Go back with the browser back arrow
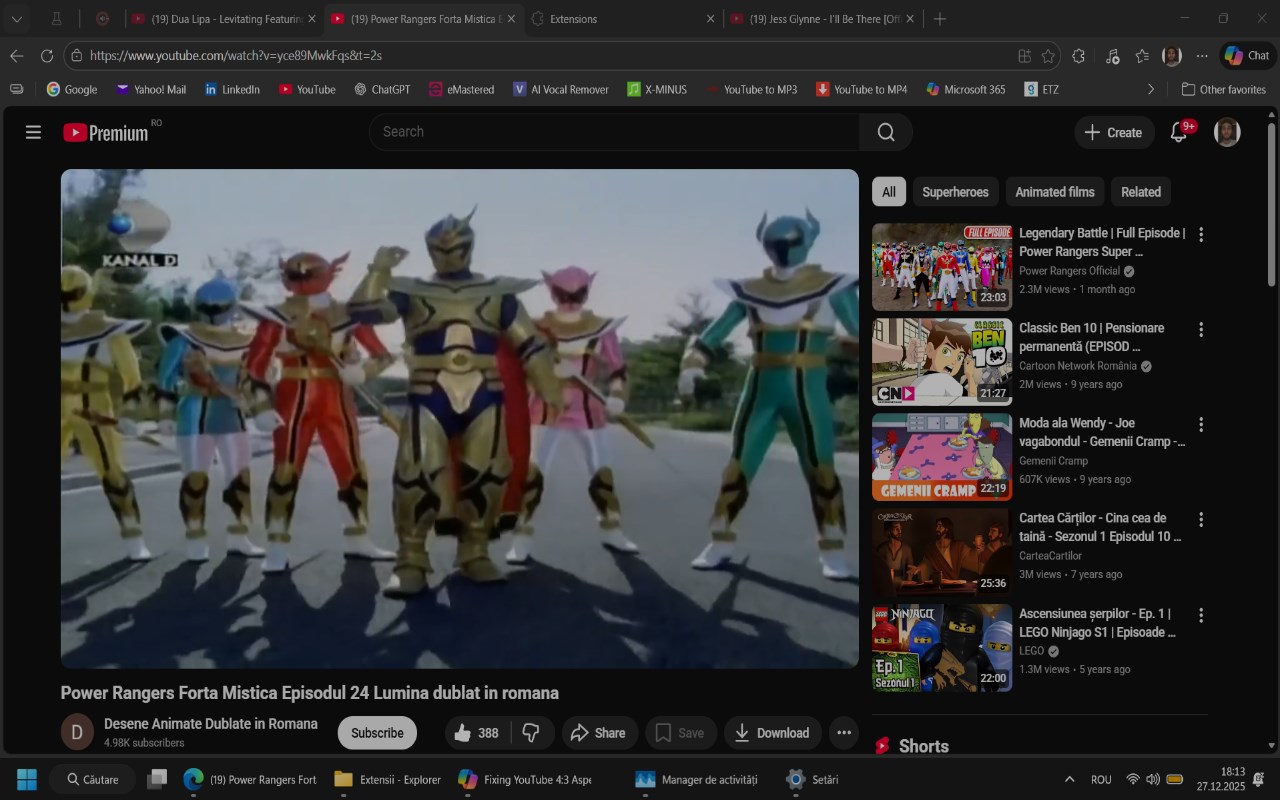The width and height of the screenshot is (1280, 800). click(x=16, y=56)
